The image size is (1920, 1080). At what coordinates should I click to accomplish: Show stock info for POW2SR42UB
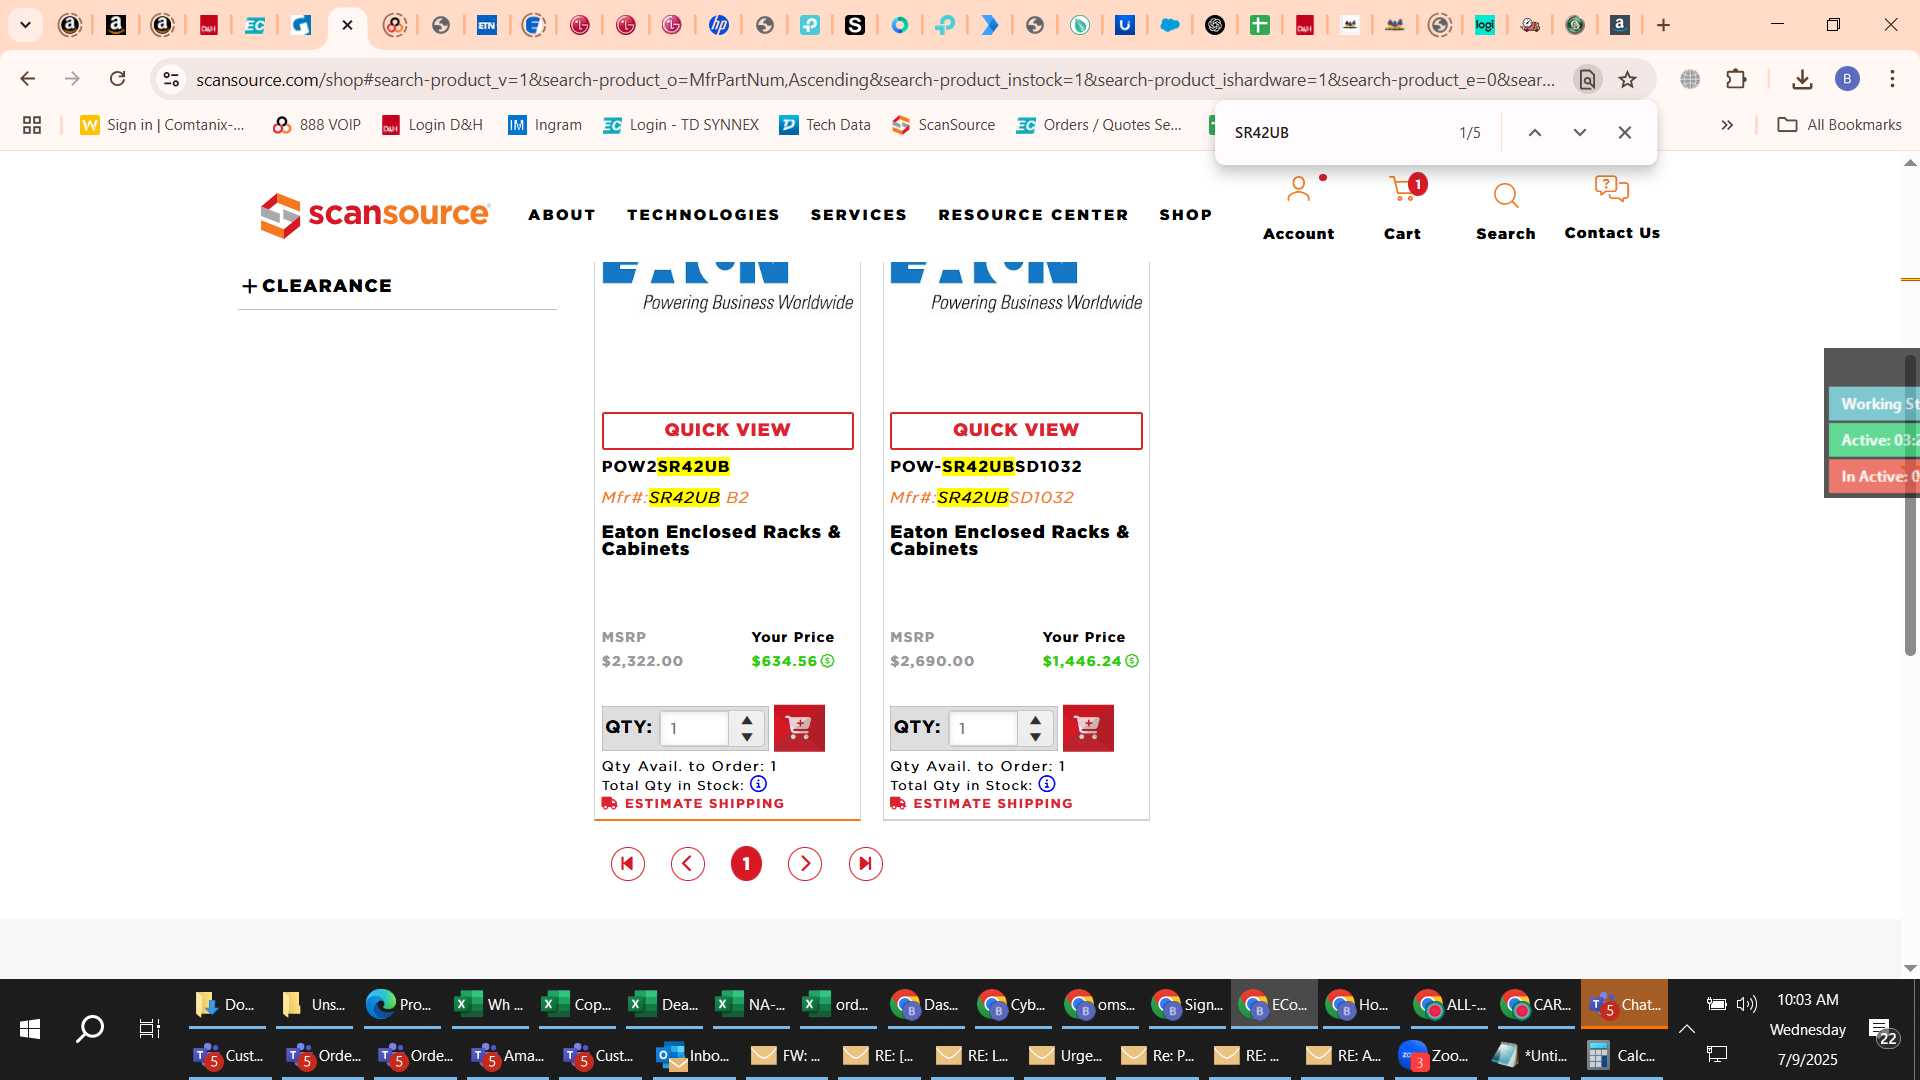[x=758, y=784]
